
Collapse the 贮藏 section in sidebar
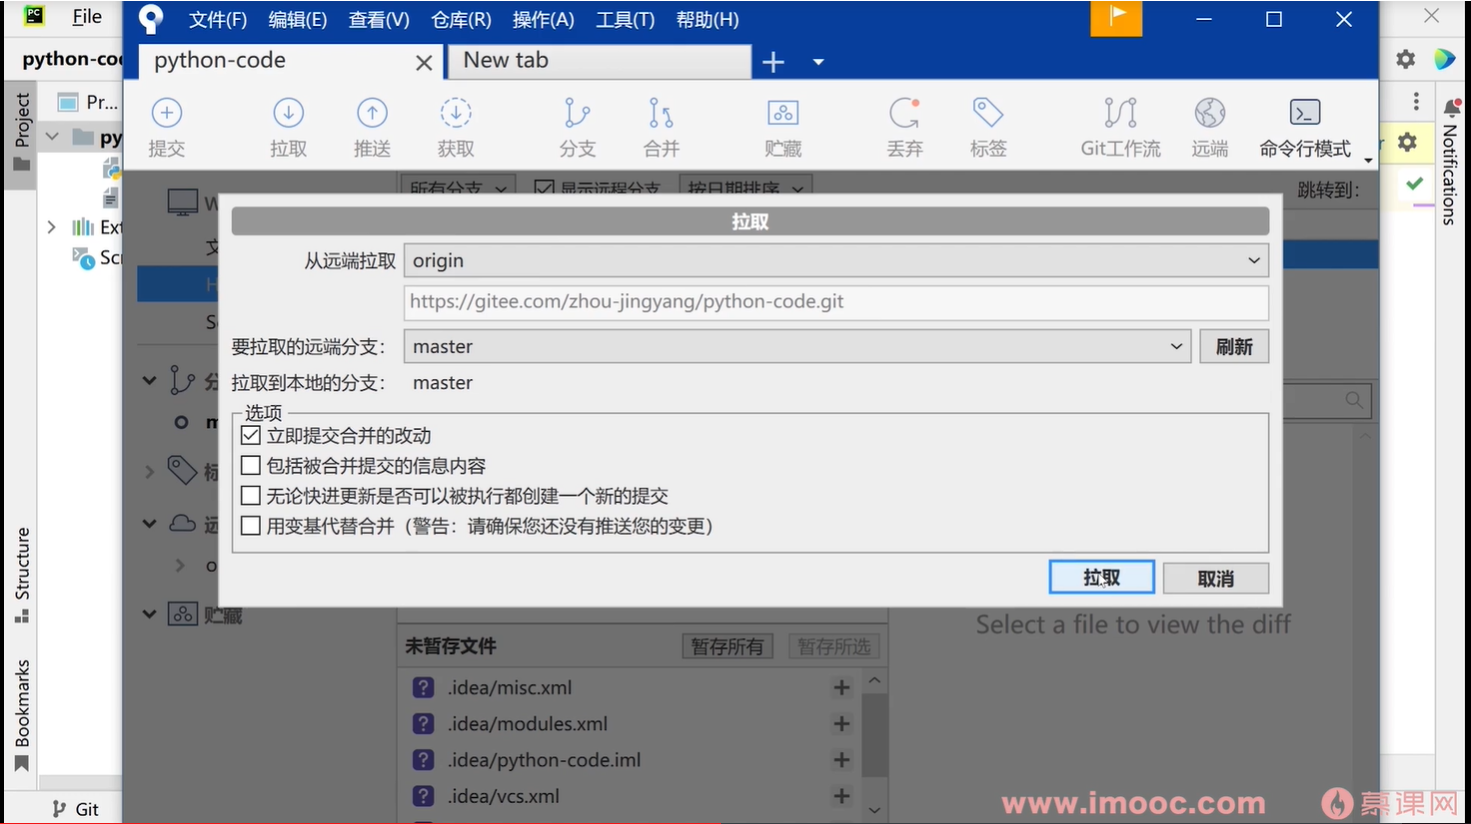pos(148,614)
